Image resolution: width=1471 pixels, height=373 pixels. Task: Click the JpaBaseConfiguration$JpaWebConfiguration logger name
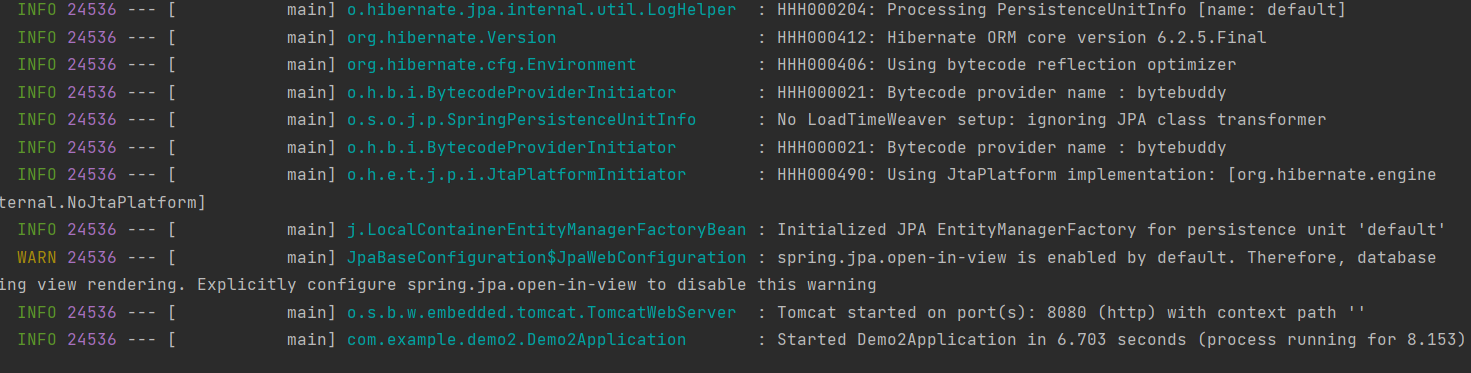click(546, 257)
